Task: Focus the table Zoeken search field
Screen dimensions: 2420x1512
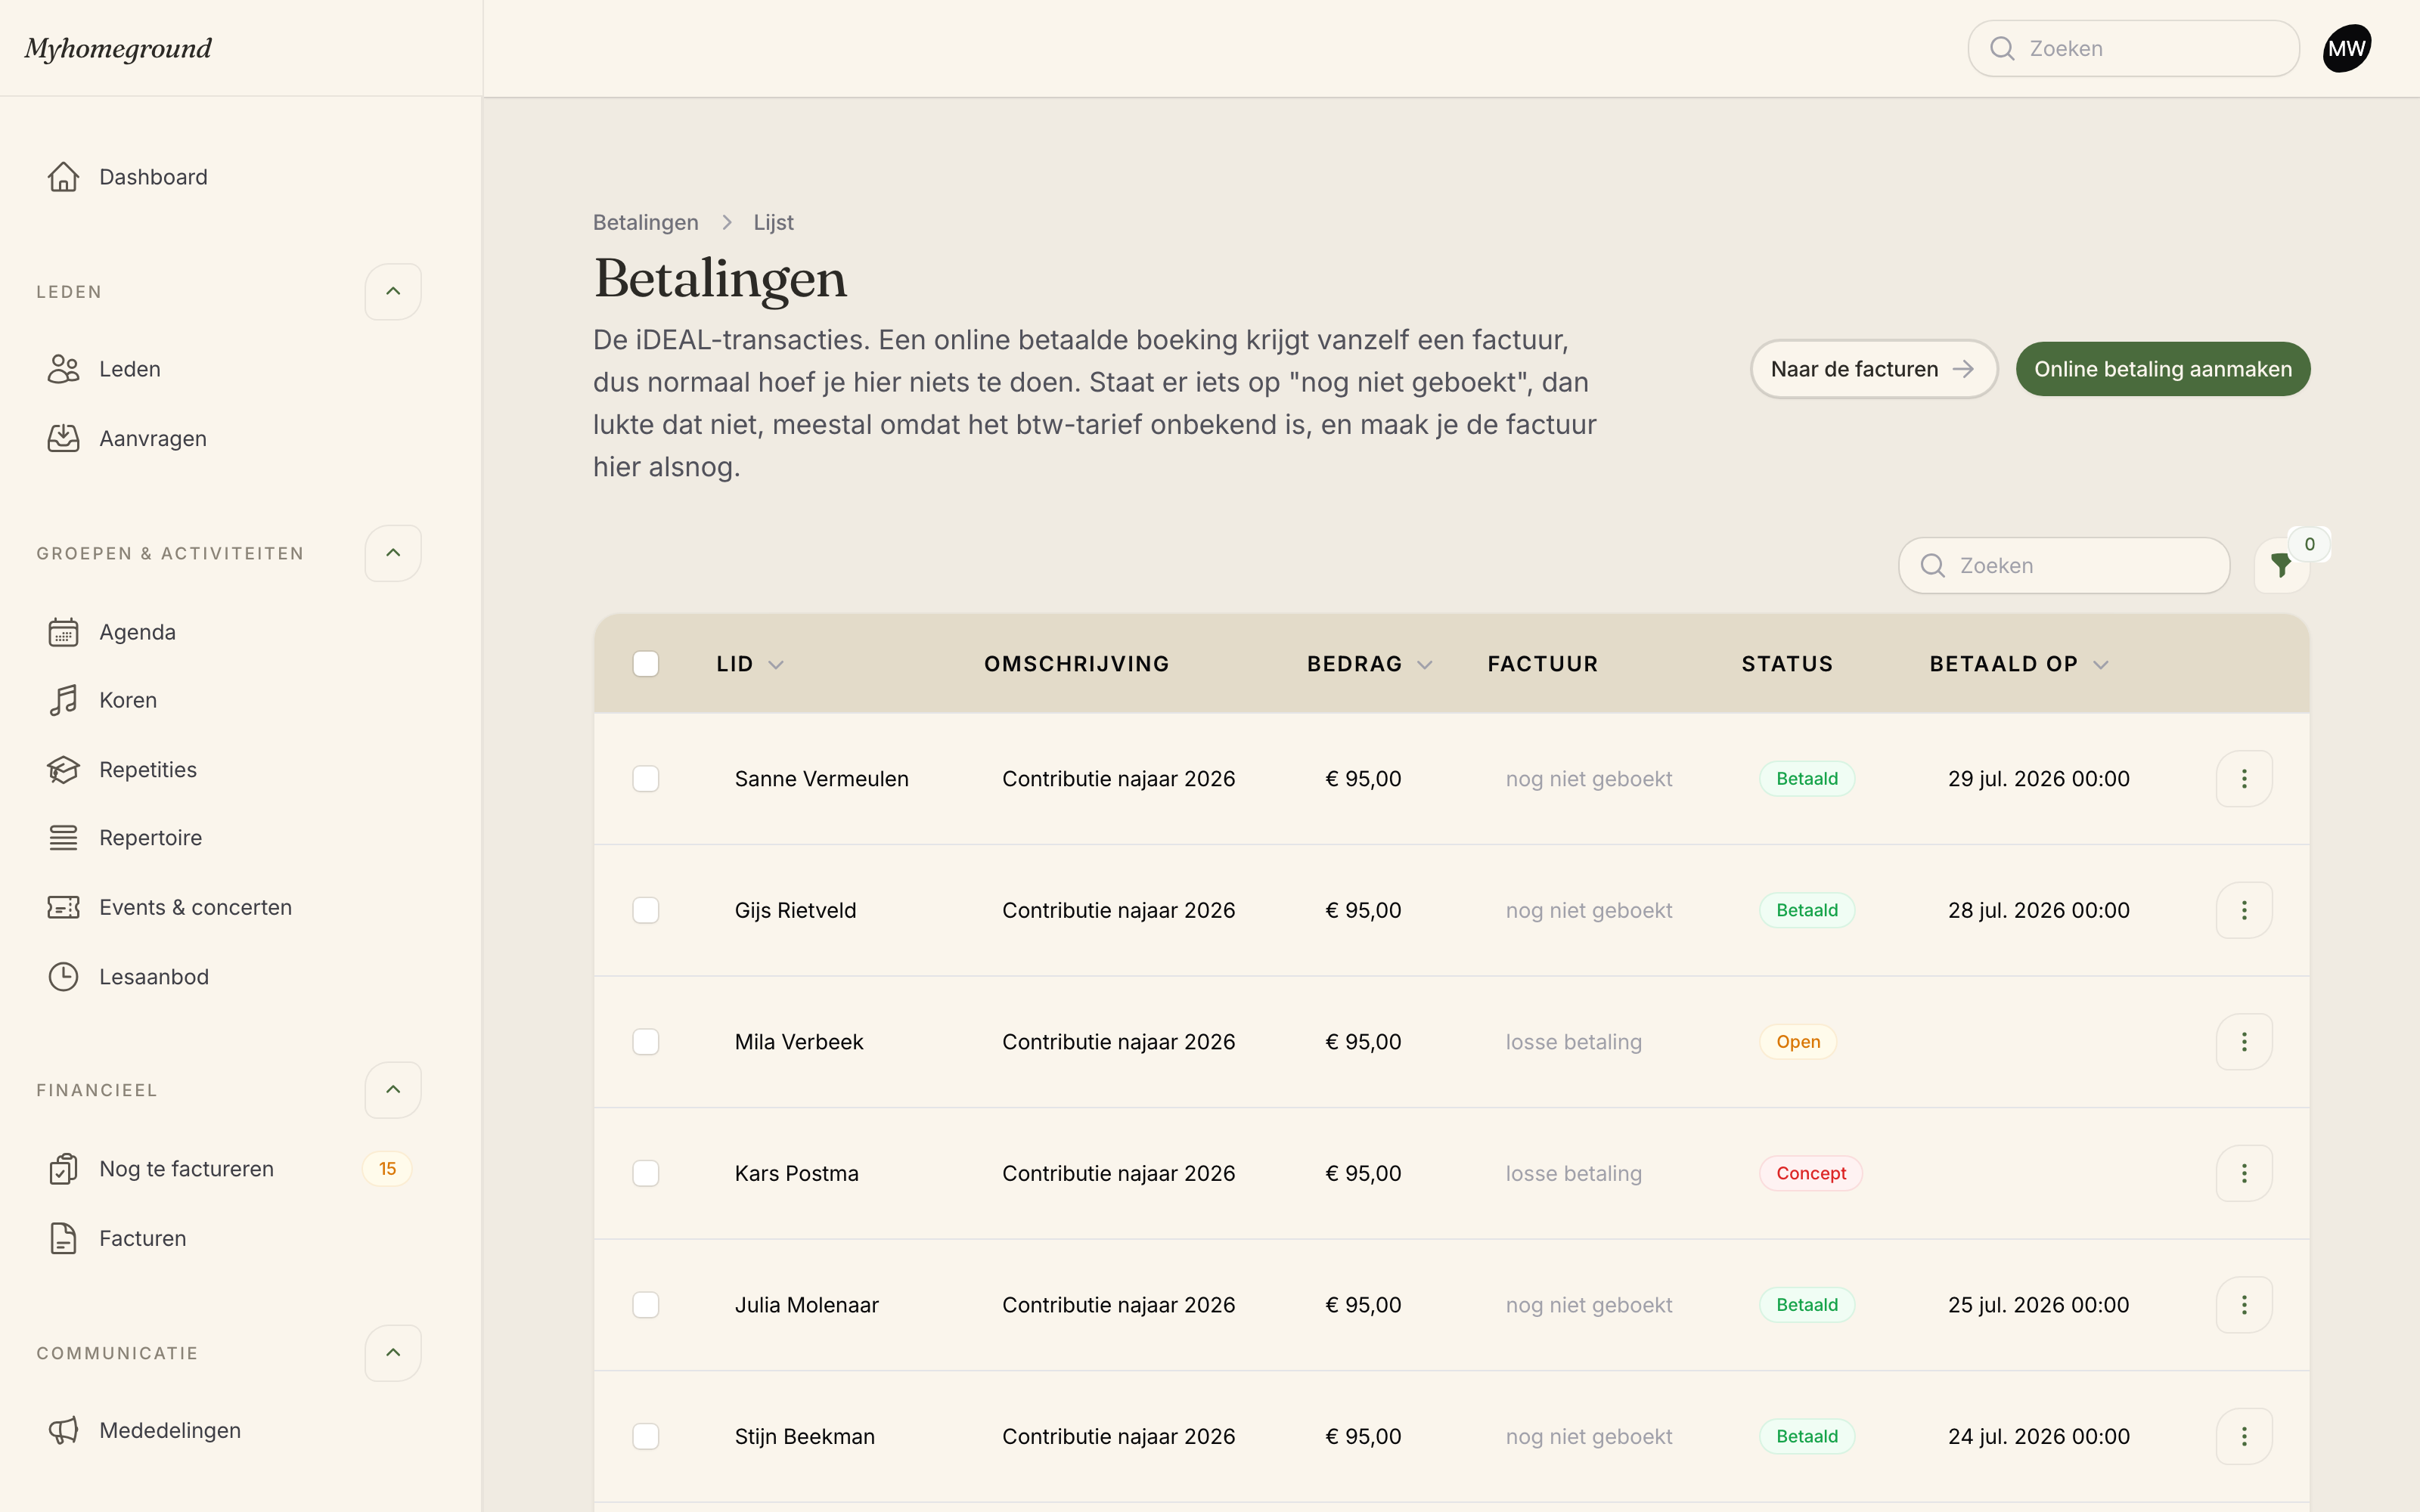Action: (x=2063, y=566)
